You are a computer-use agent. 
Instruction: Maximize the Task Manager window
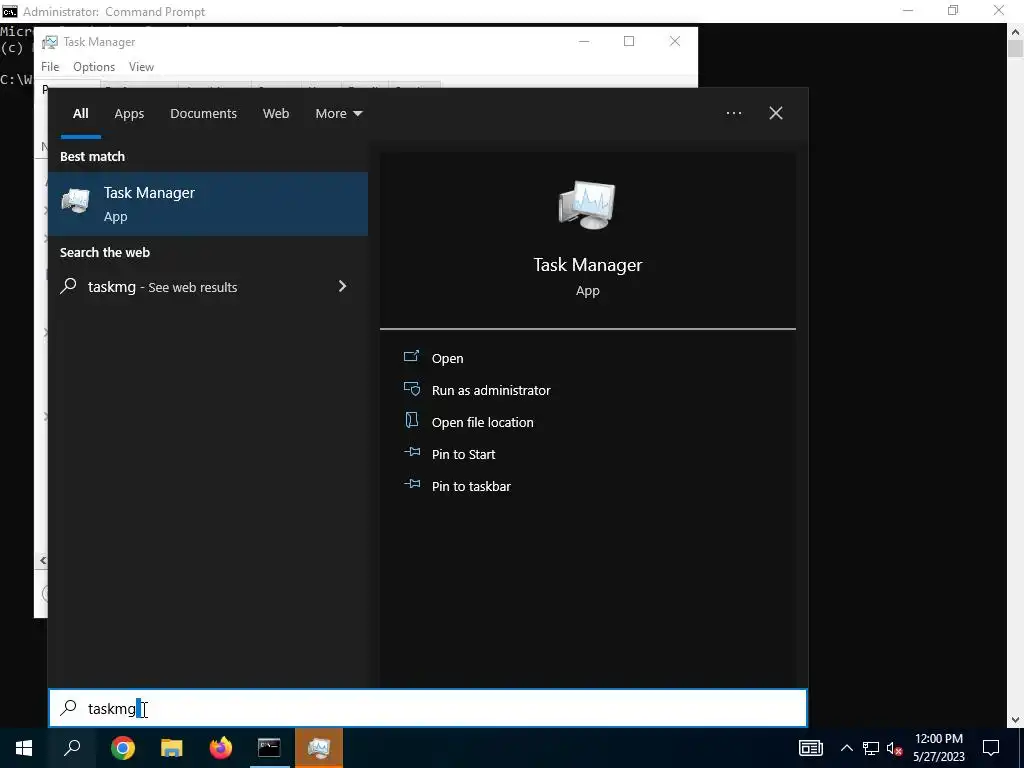[629, 41]
